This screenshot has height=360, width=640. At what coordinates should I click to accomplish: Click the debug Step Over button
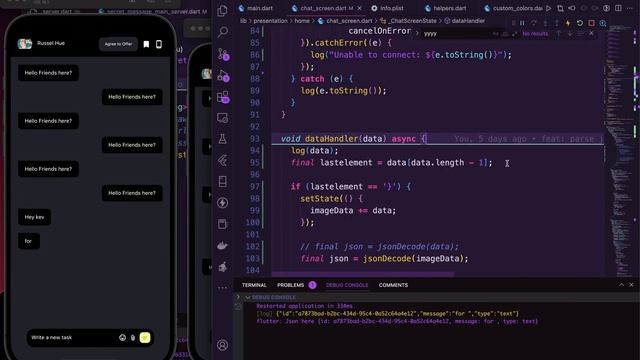pos(533,23)
